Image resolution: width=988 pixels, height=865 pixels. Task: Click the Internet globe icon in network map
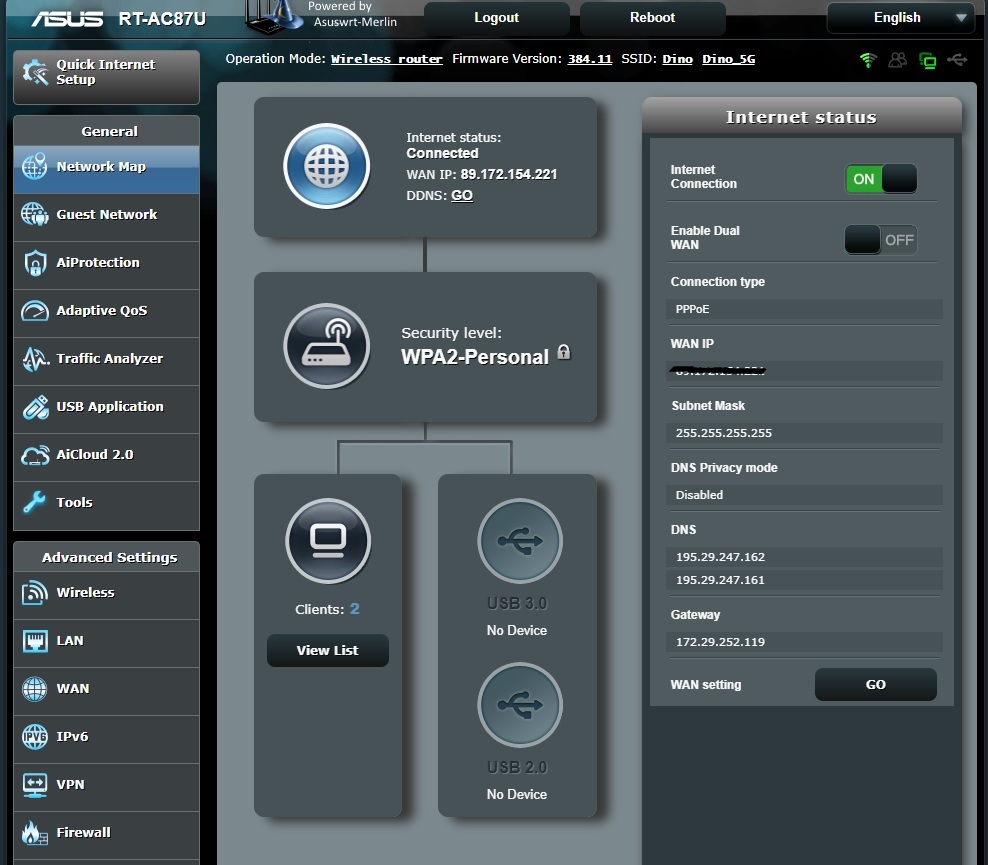[x=326, y=167]
